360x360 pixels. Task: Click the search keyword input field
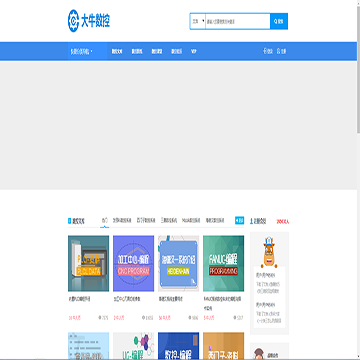[238, 21]
